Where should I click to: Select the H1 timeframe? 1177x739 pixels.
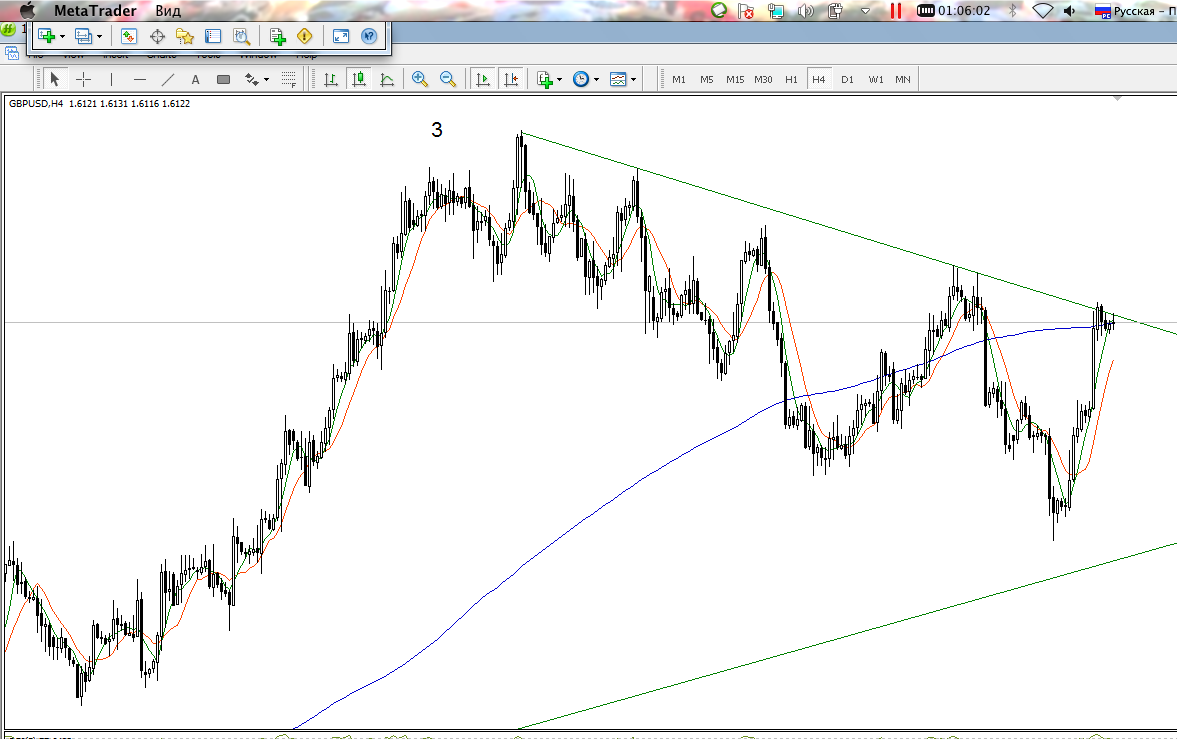[x=791, y=79]
